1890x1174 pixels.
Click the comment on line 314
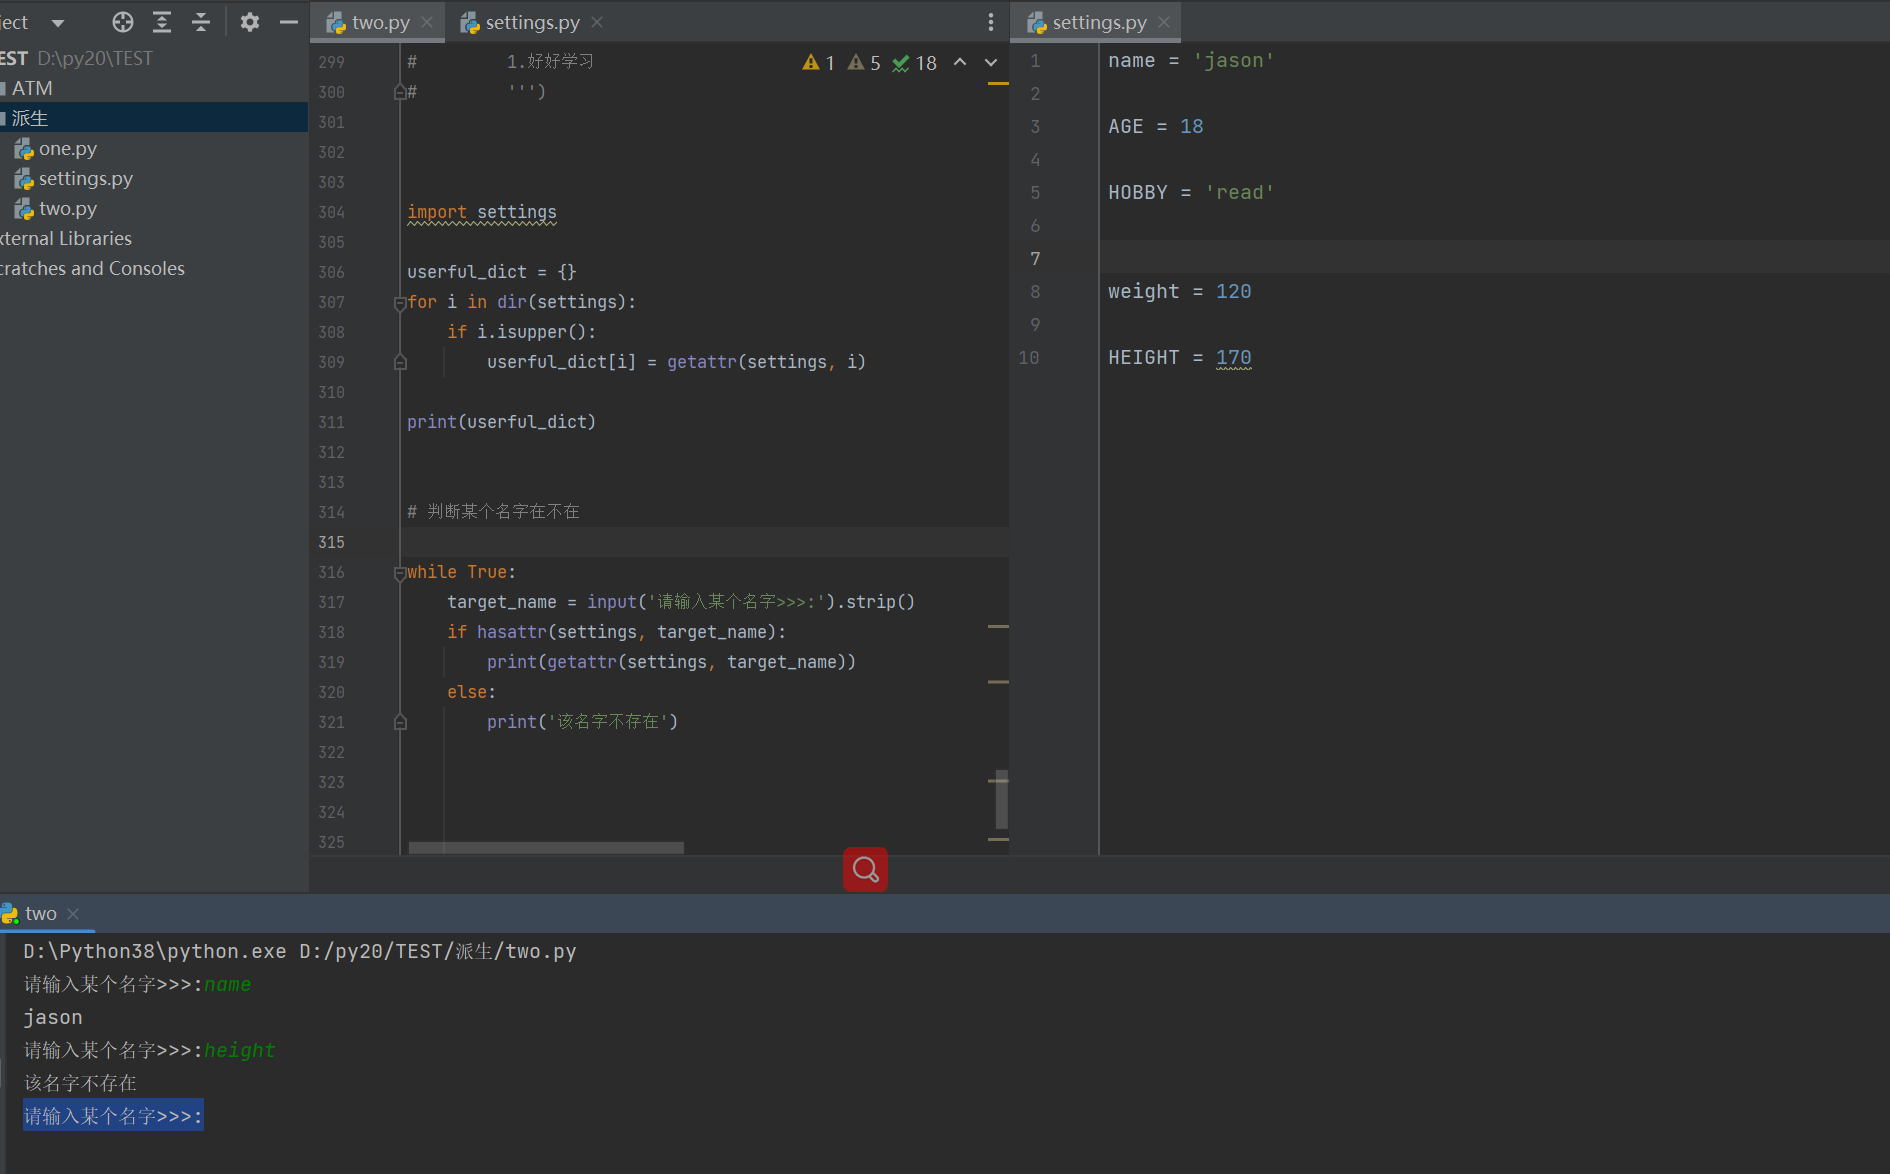point(493,512)
